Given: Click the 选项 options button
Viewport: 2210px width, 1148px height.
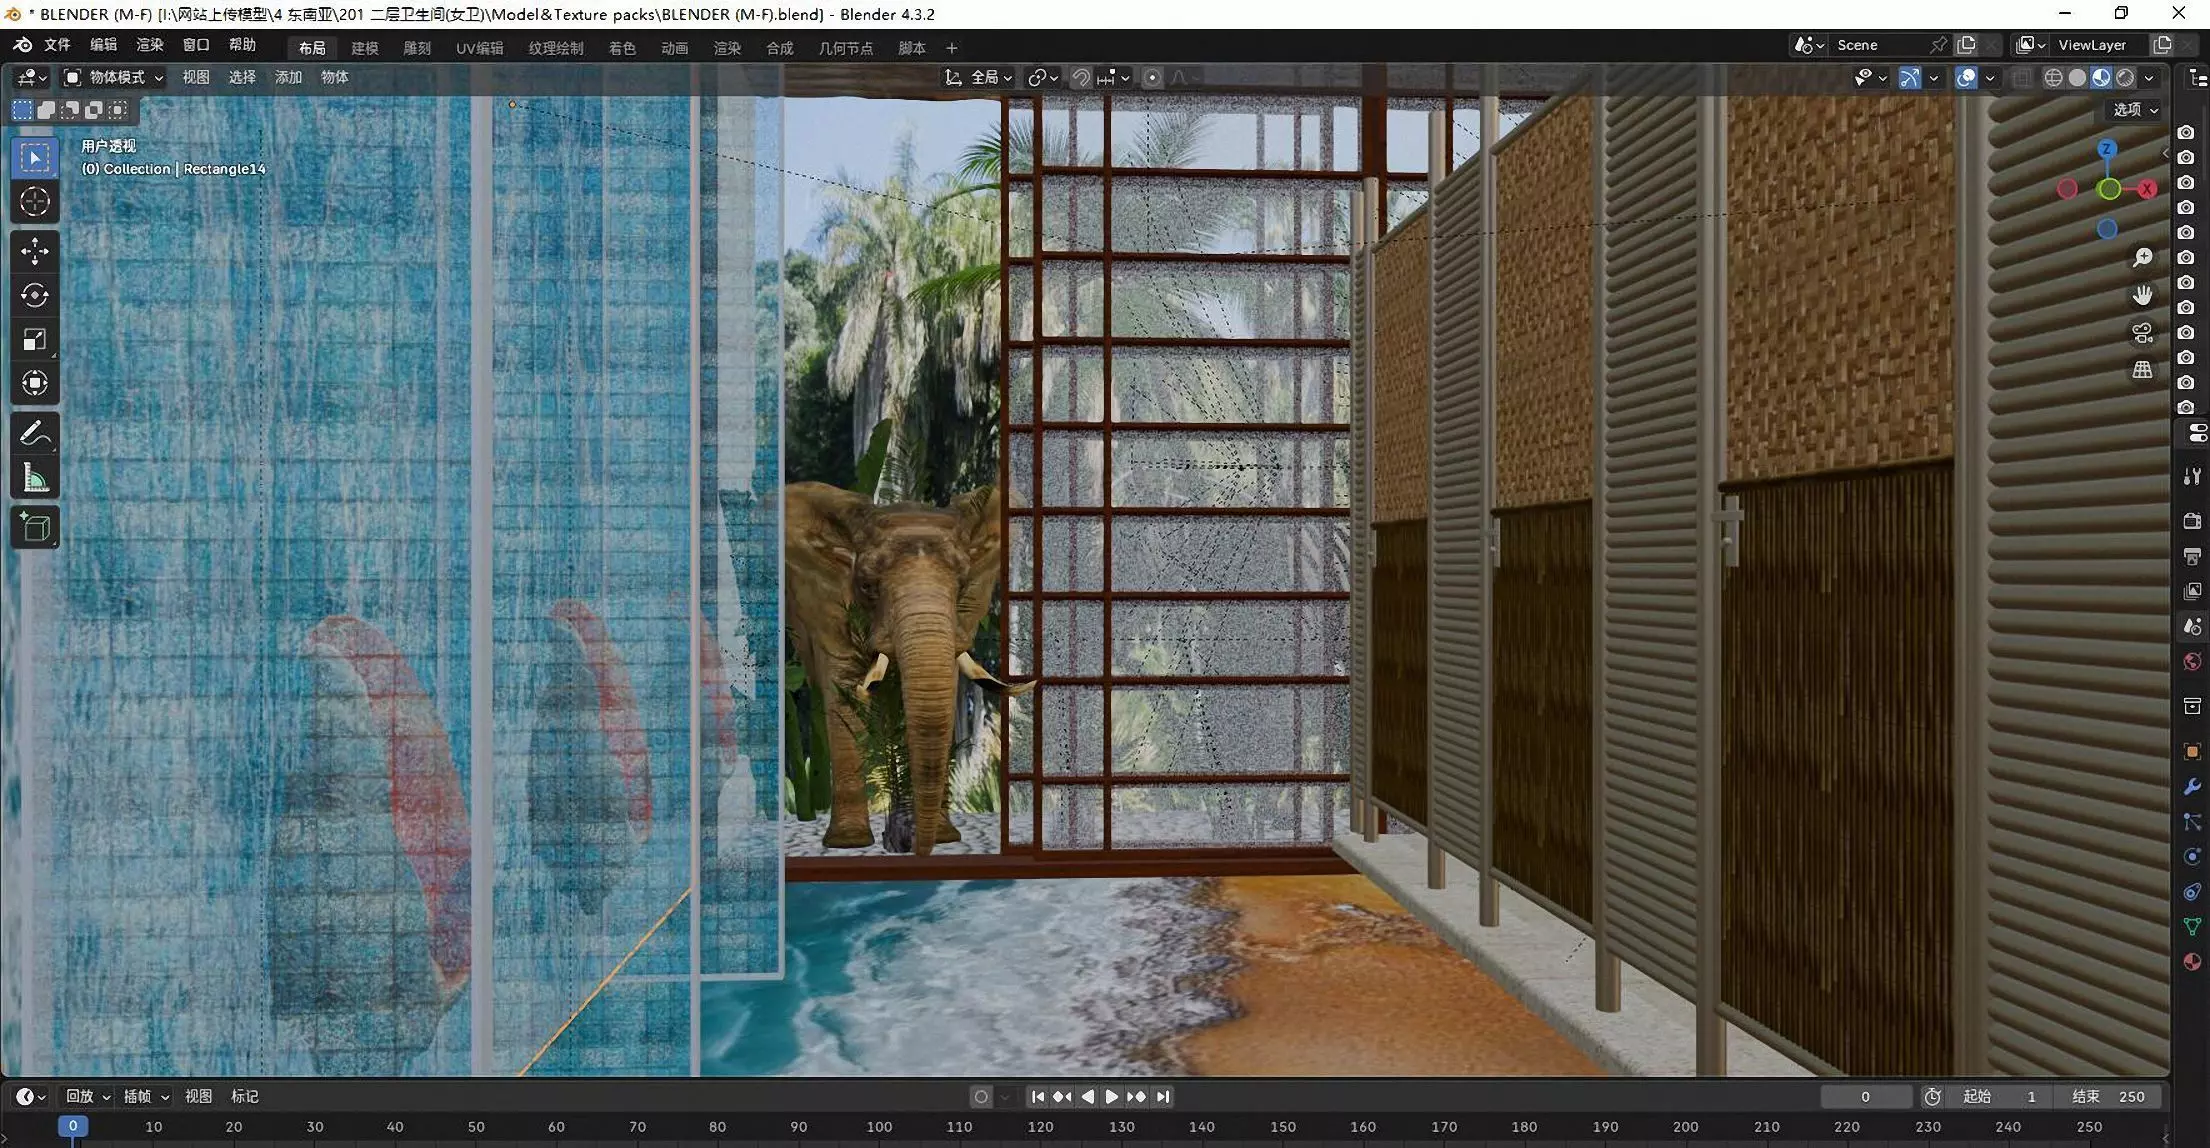Looking at the screenshot, I should pyautogui.click(x=2135, y=110).
